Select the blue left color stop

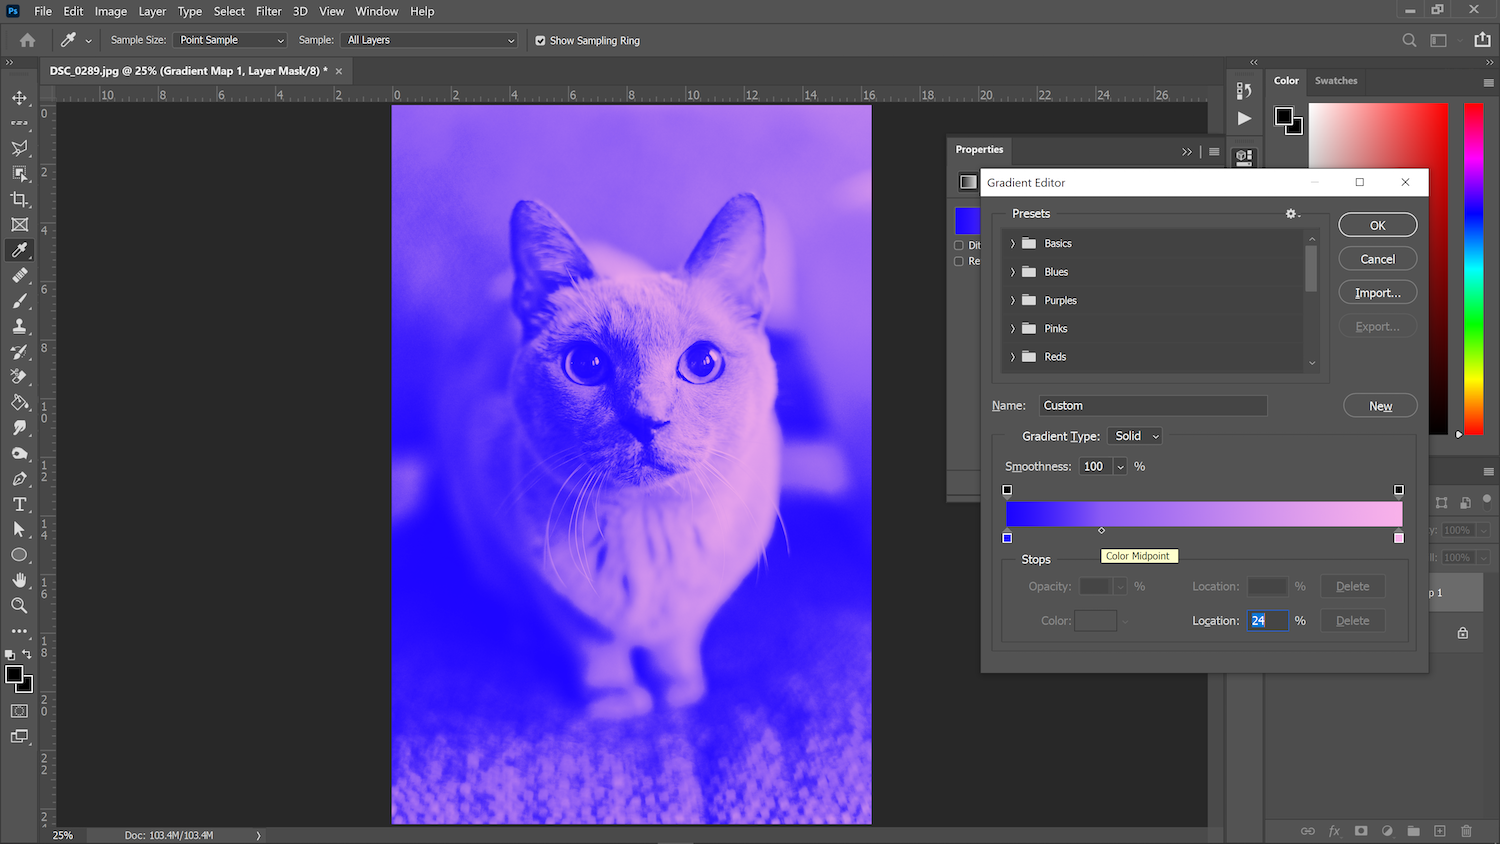(1007, 537)
